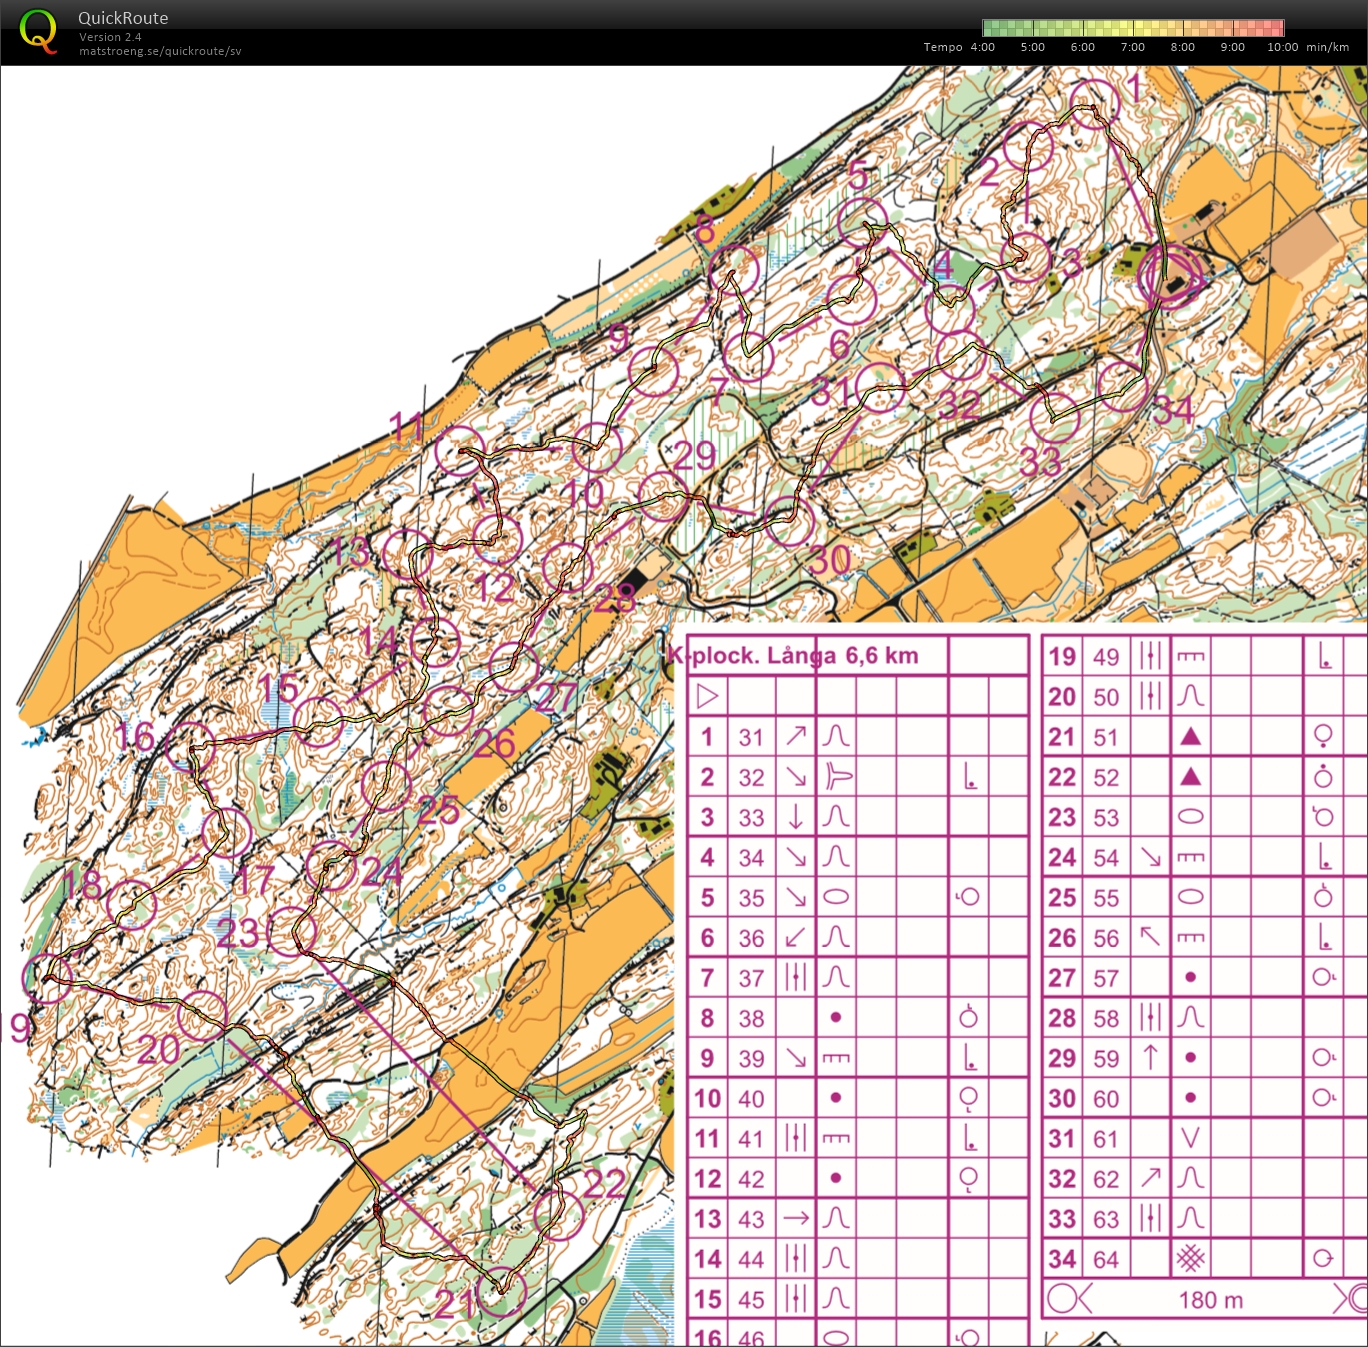1368x1347 pixels.
Task: Click the north-east arrow symbol in row 1
Action: [796, 737]
